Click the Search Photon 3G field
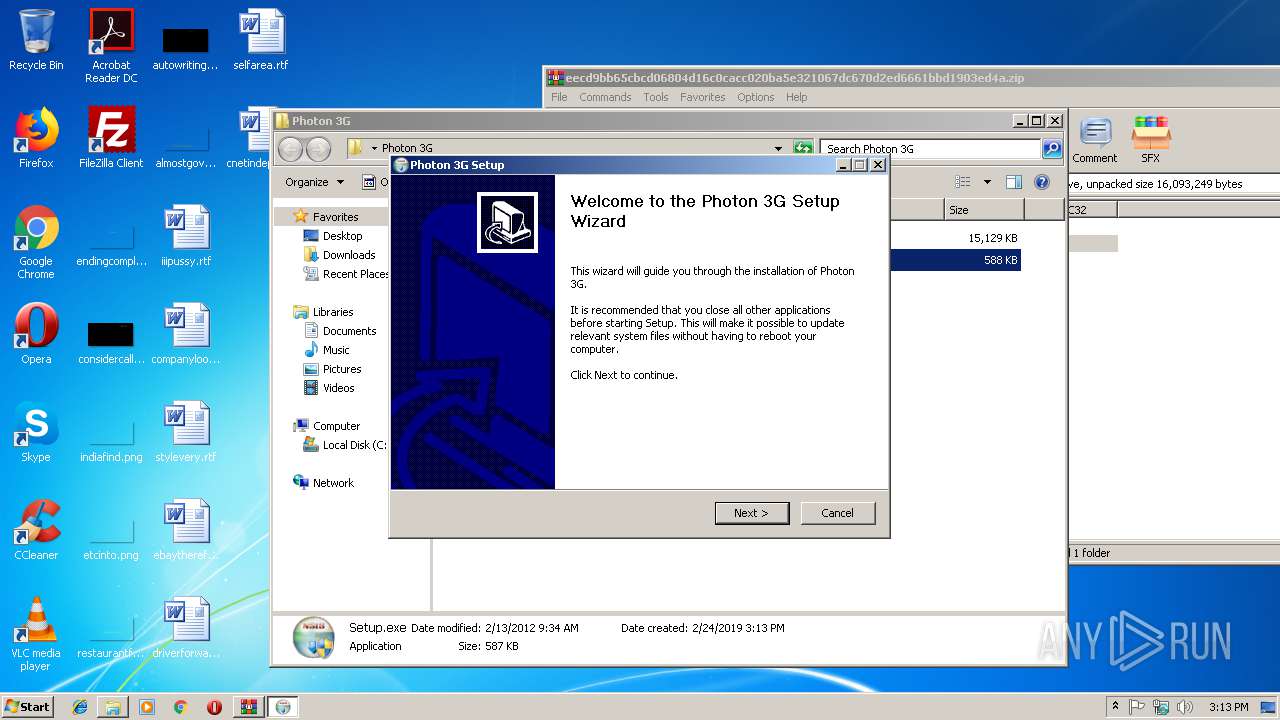 [x=931, y=149]
